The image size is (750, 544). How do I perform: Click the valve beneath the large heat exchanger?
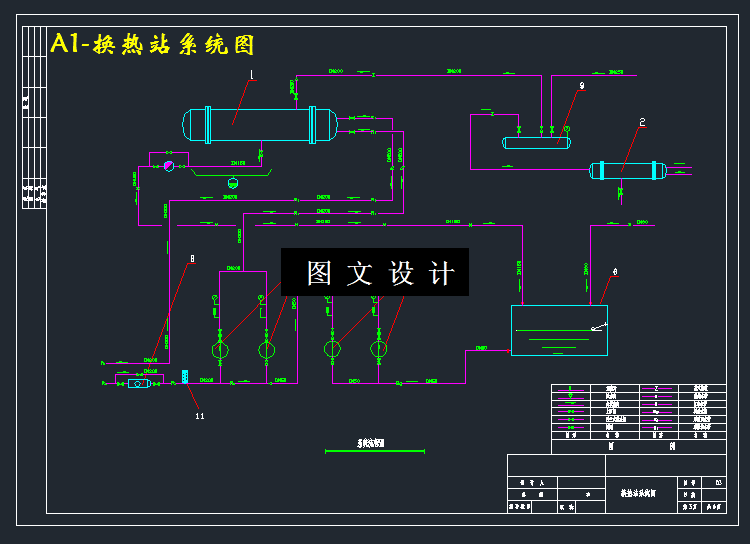pos(261,154)
